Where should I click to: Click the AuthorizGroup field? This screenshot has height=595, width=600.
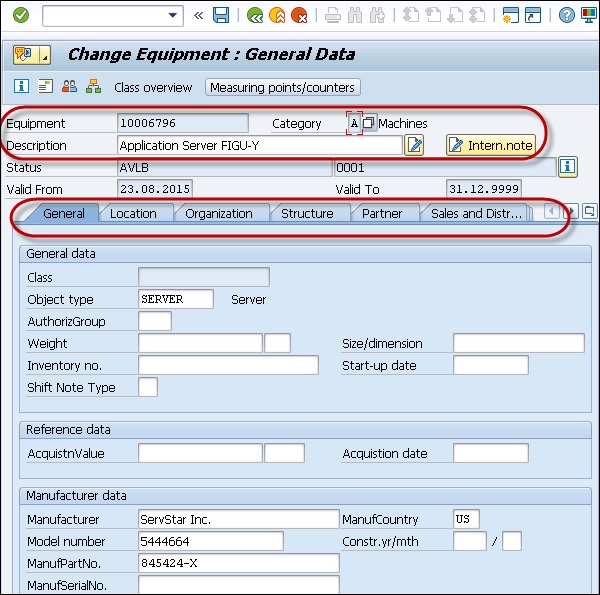pos(155,321)
